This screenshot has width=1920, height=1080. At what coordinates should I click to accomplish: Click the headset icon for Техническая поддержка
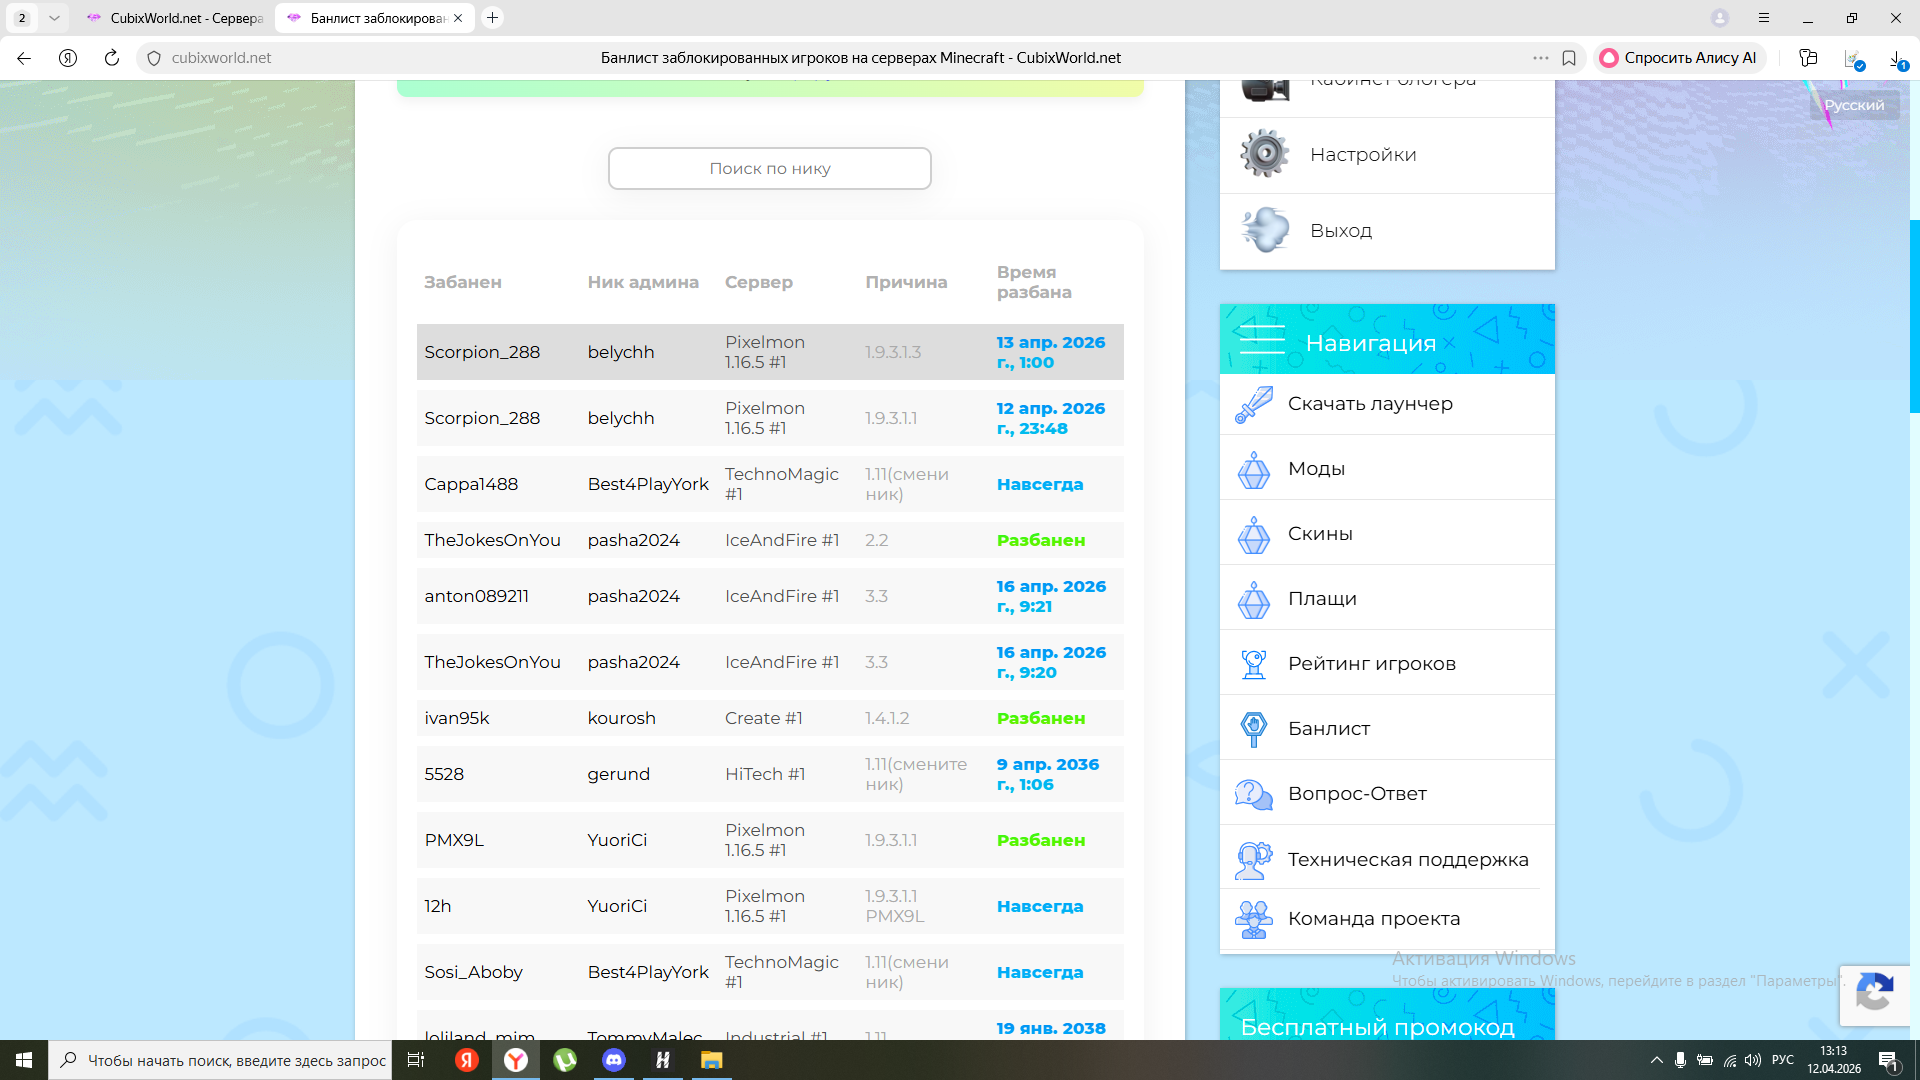click(x=1253, y=859)
